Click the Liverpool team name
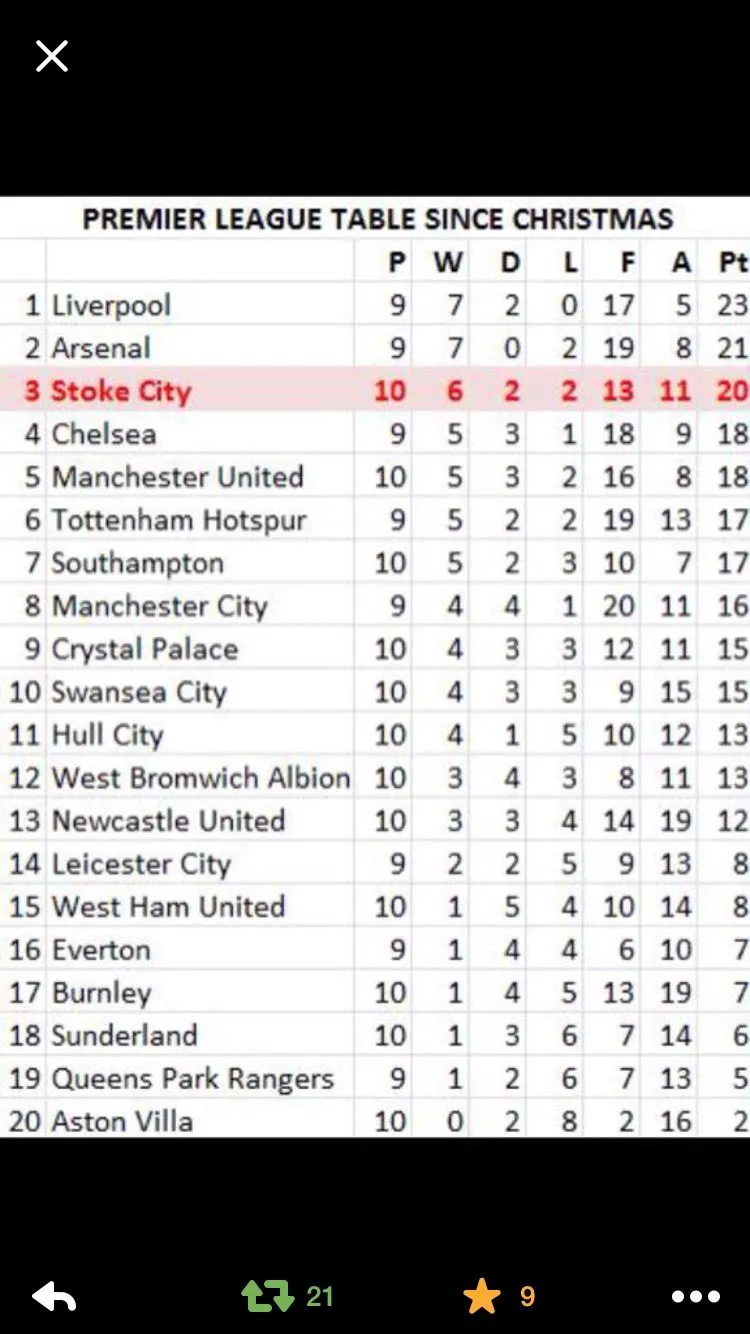 point(111,305)
